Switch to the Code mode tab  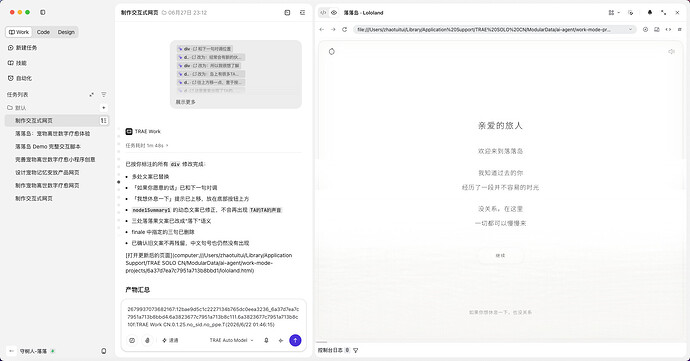(x=43, y=32)
